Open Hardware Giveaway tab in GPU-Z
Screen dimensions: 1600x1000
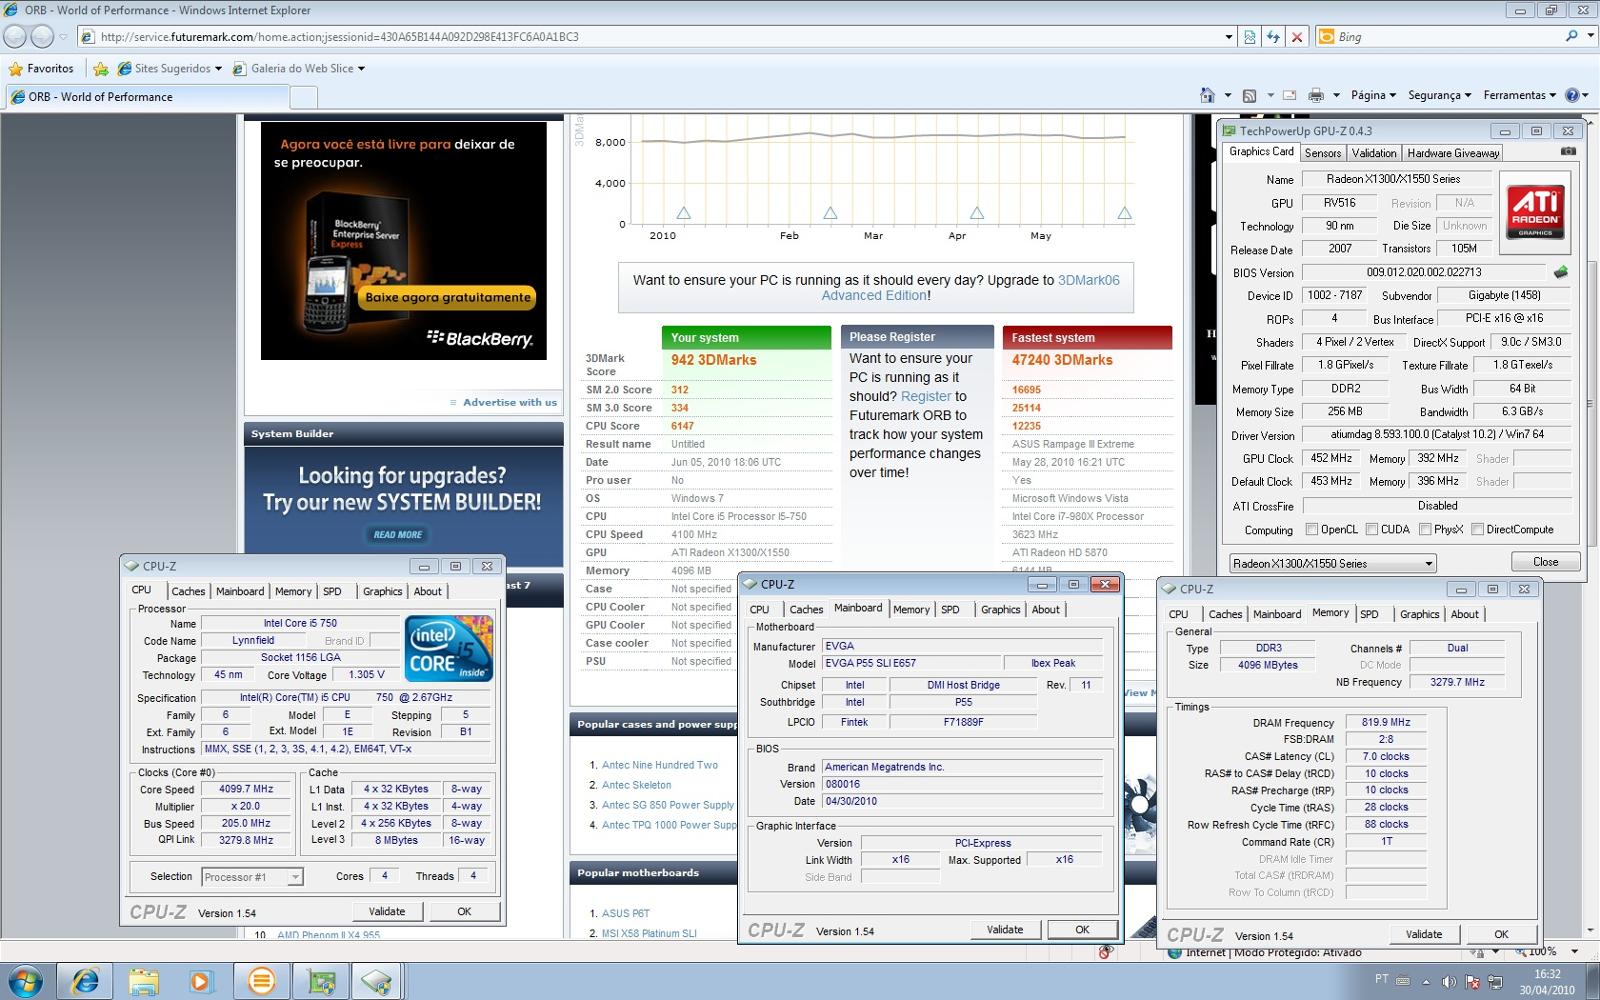click(1453, 153)
